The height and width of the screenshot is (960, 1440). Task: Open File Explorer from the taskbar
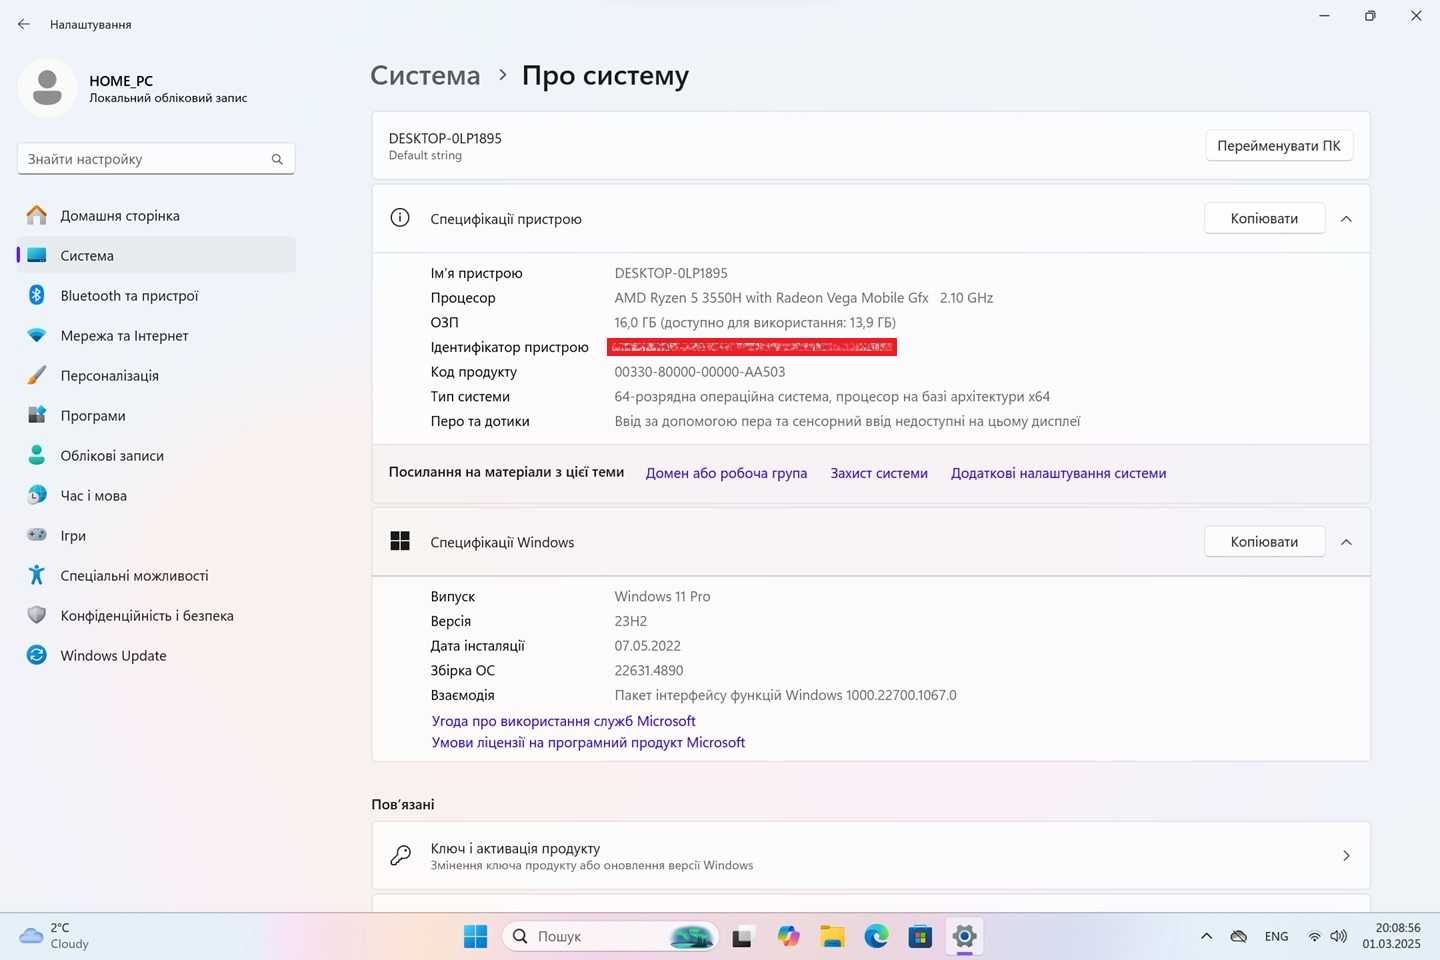pyautogui.click(x=832, y=936)
